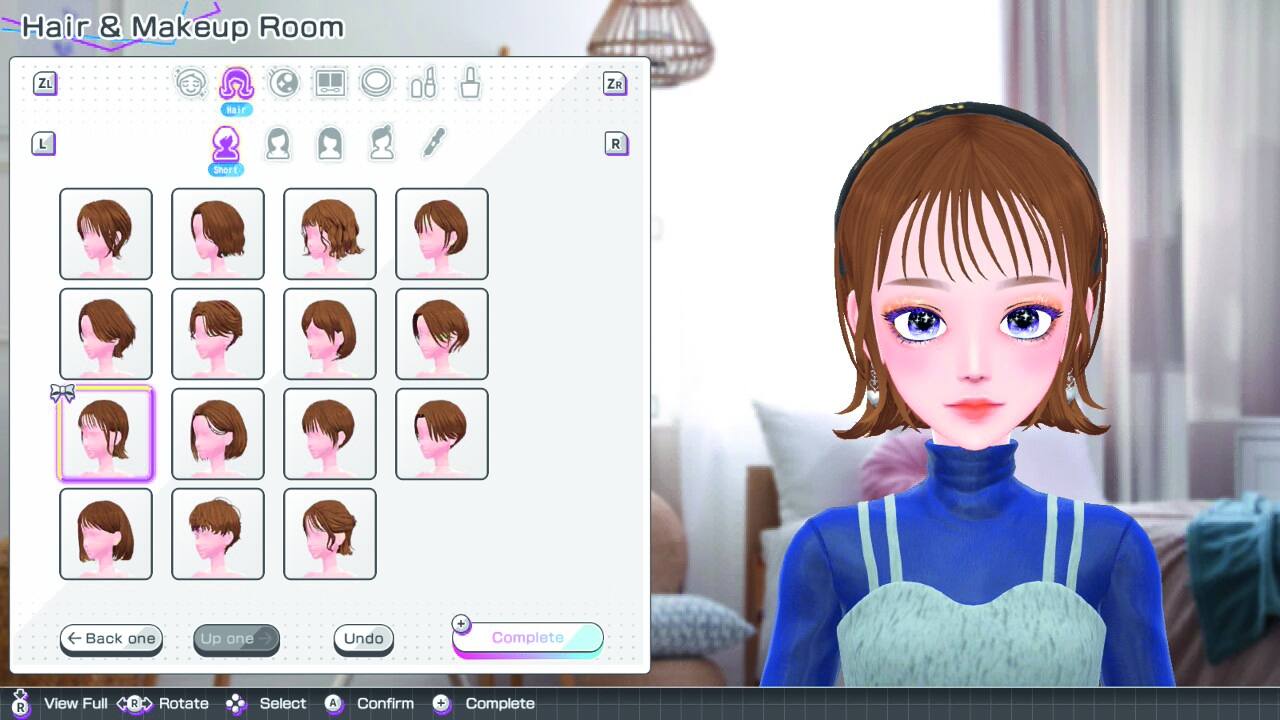Click Confirm in the bottom bar
Screen dimensions: 1280x720
[385, 703]
